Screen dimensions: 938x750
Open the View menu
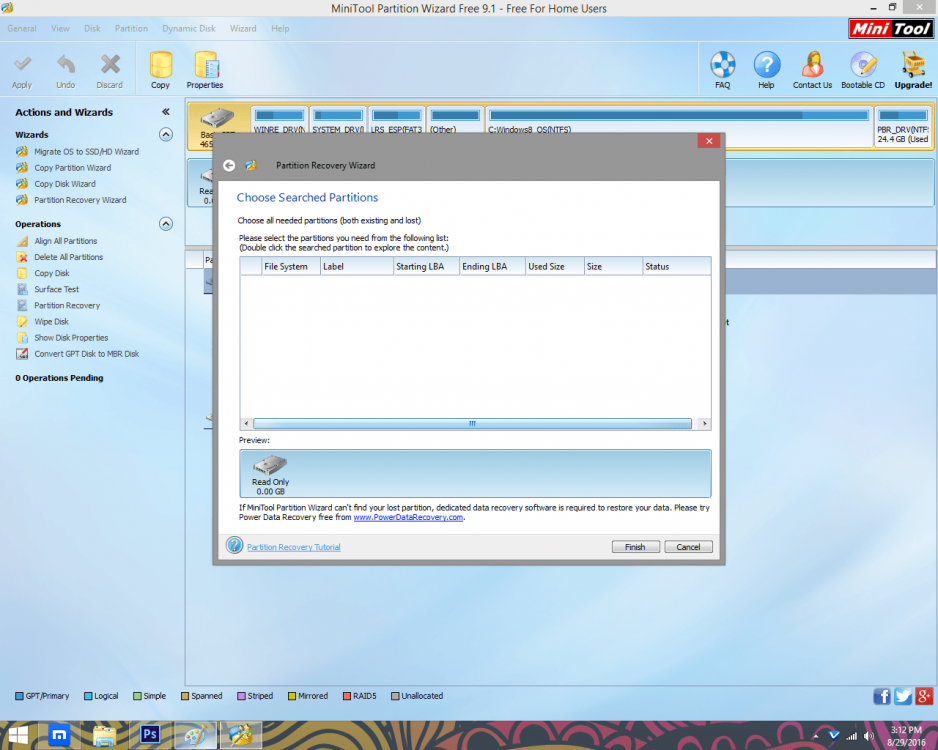[x=60, y=29]
